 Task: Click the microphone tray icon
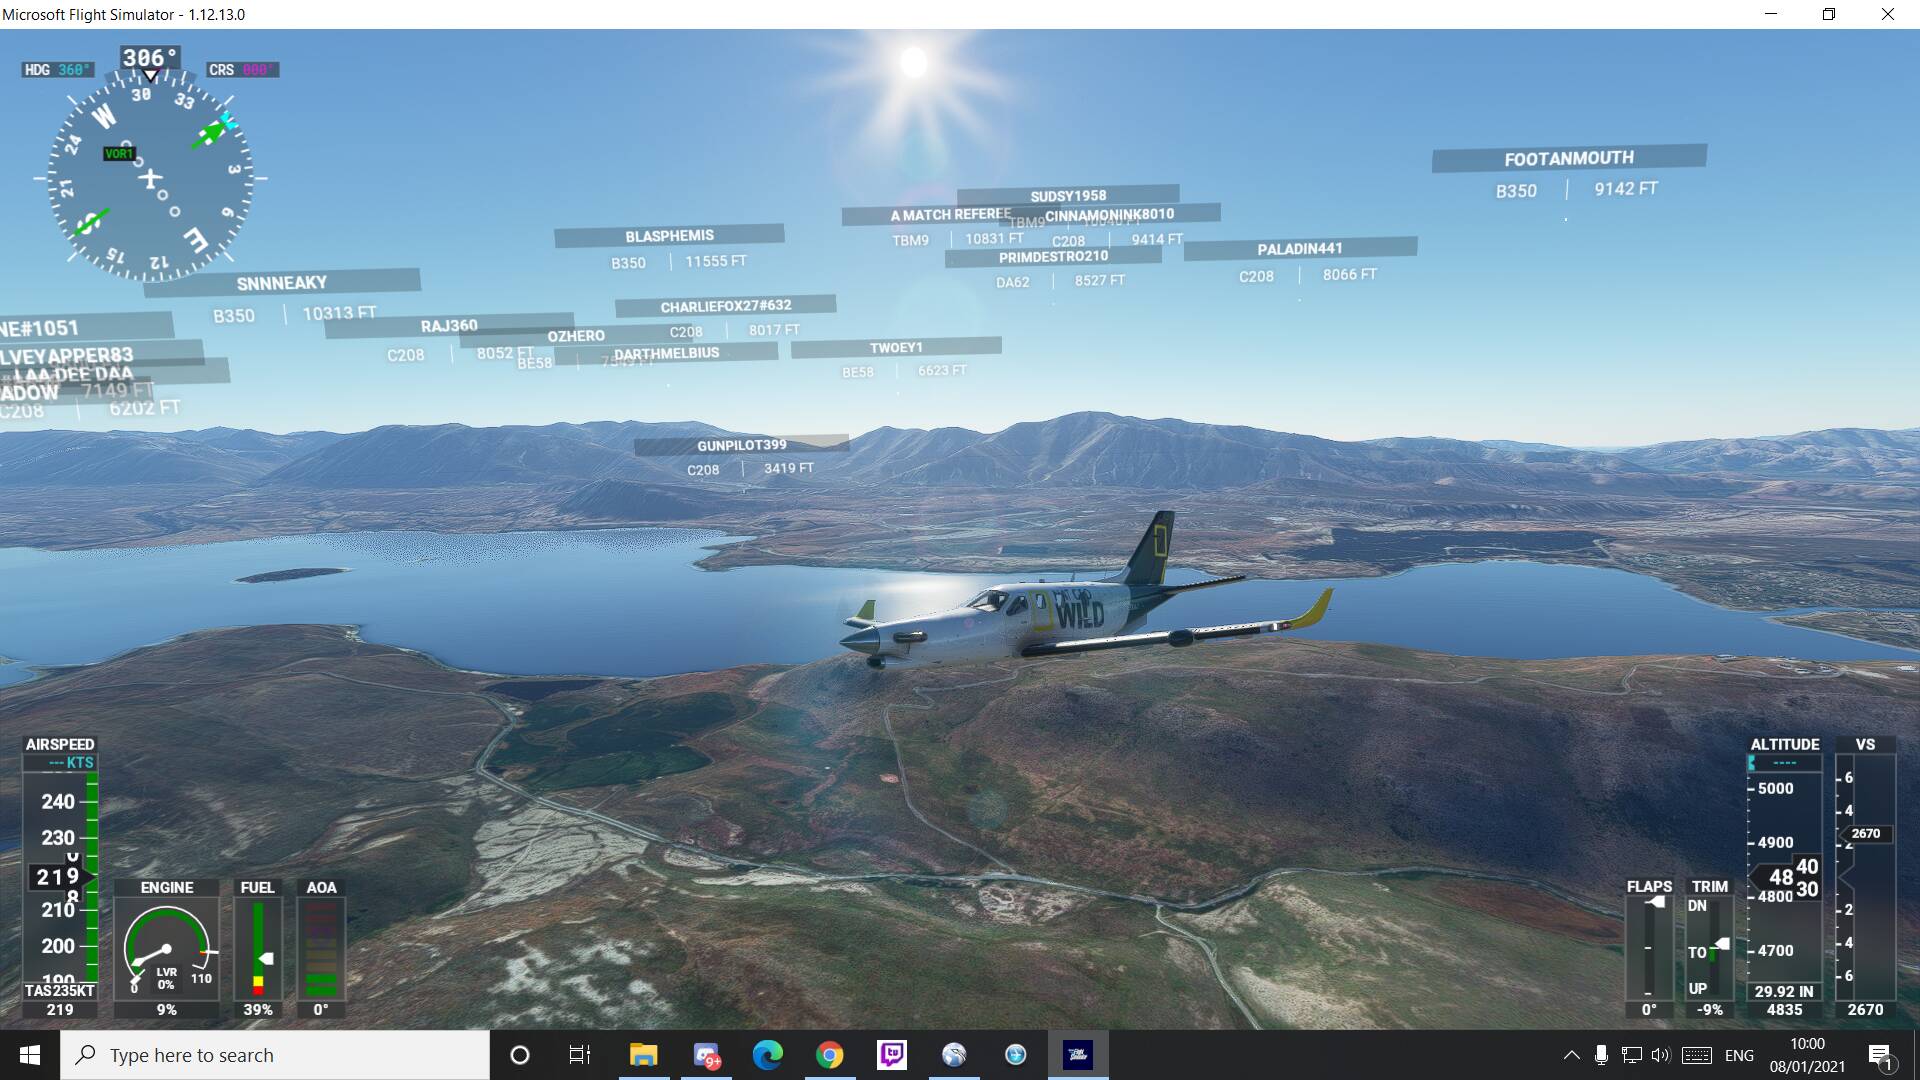1601,1055
